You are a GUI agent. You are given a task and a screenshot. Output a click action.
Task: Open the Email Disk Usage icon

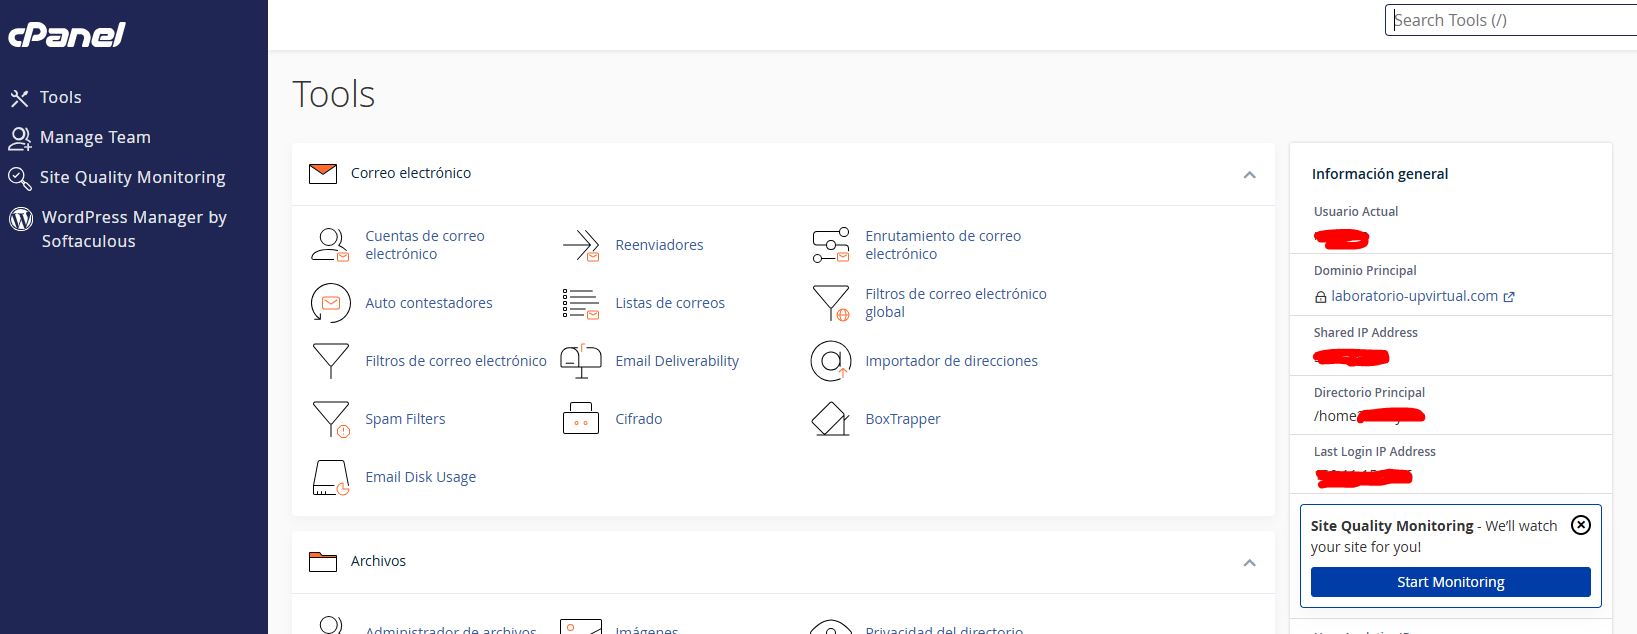pyautogui.click(x=330, y=478)
